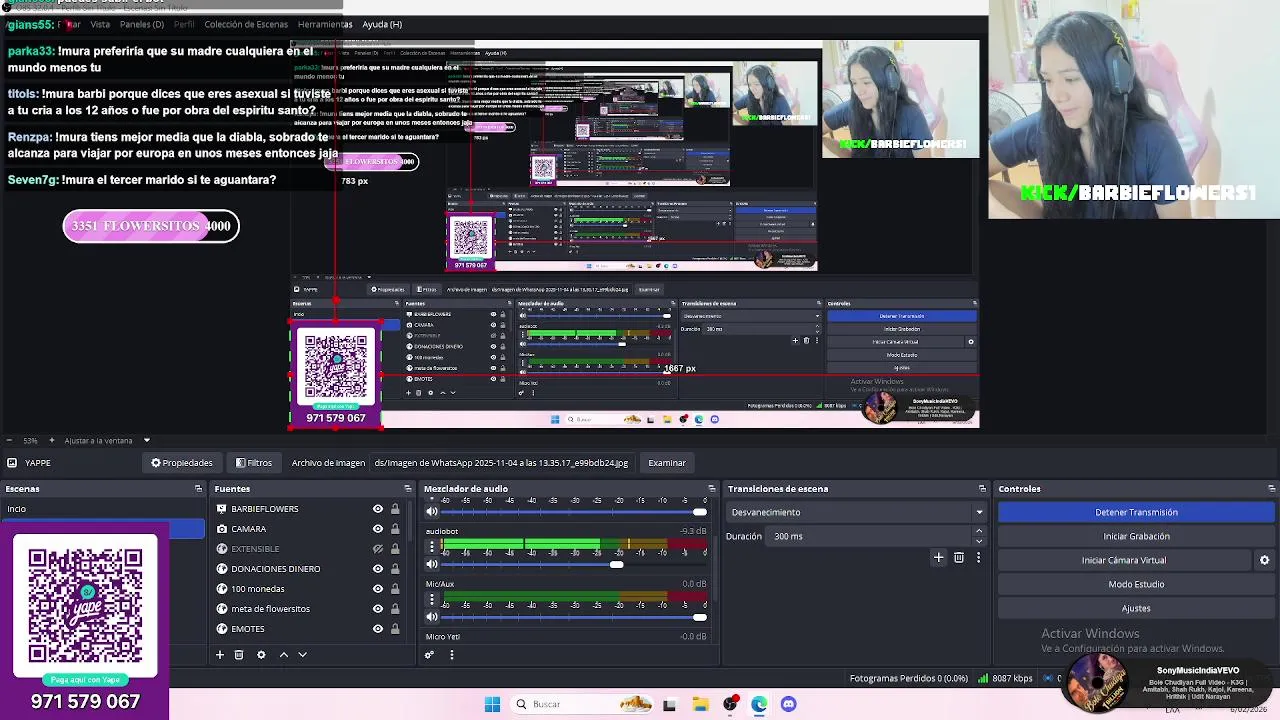Open virtual camera settings gear
1280x720 pixels.
point(1264,560)
